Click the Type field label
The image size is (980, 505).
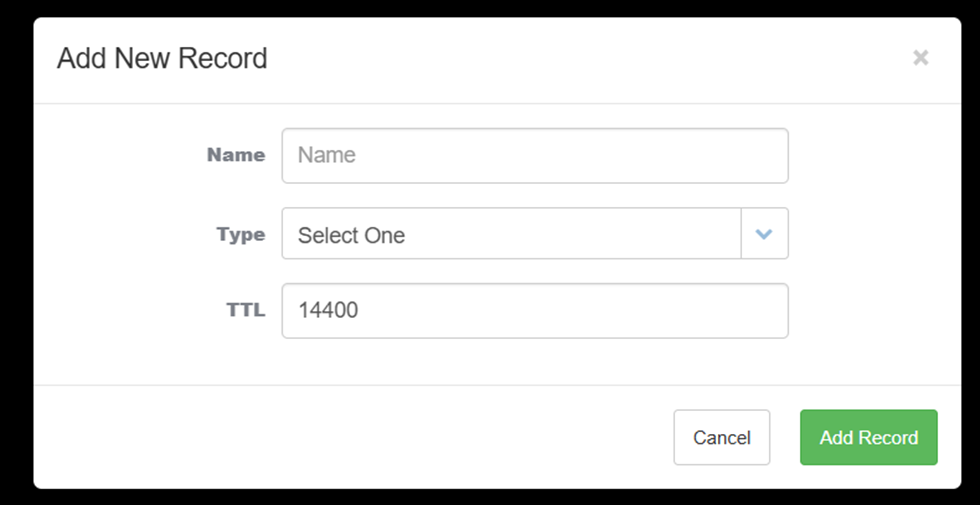241,235
